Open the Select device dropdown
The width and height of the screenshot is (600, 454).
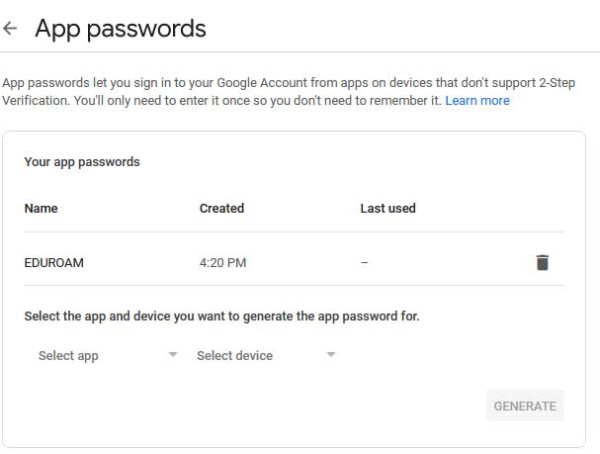(x=266, y=356)
